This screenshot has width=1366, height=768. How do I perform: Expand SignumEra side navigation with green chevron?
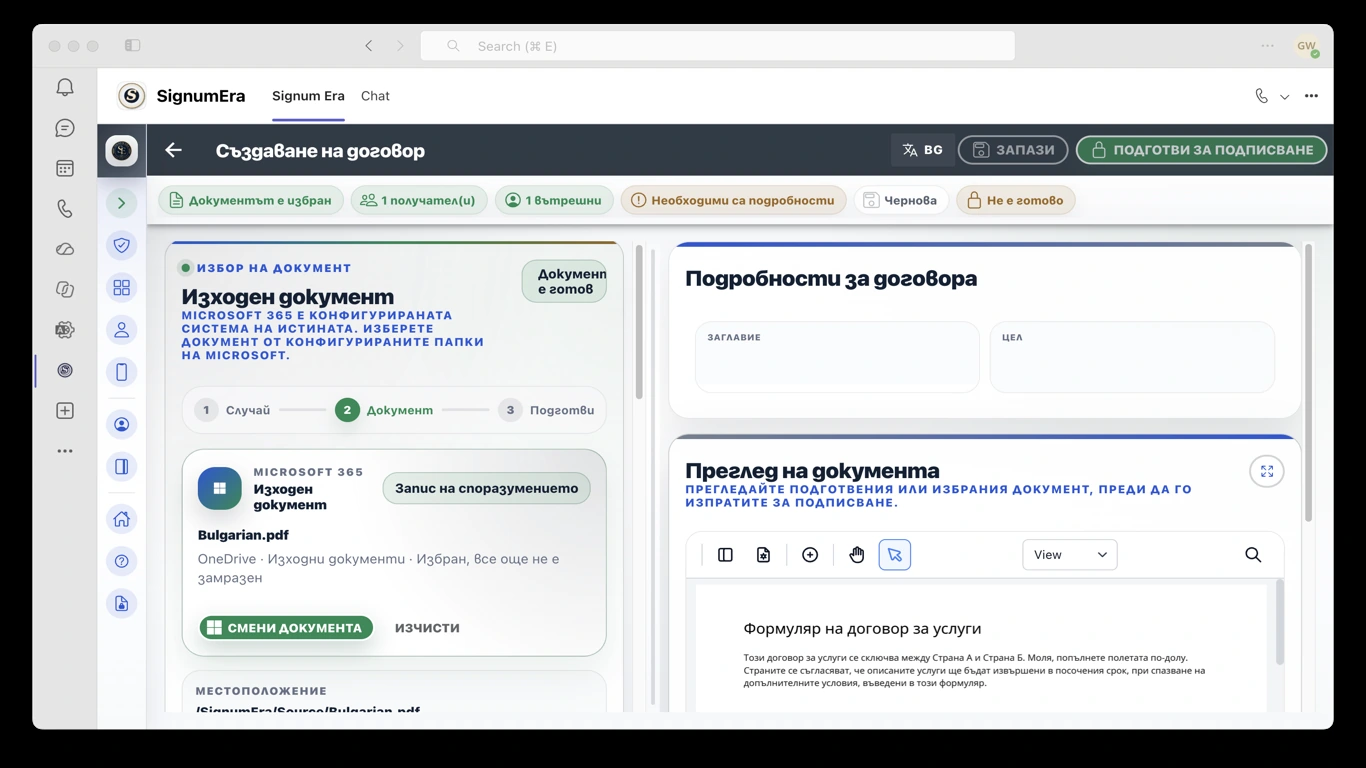122,203
